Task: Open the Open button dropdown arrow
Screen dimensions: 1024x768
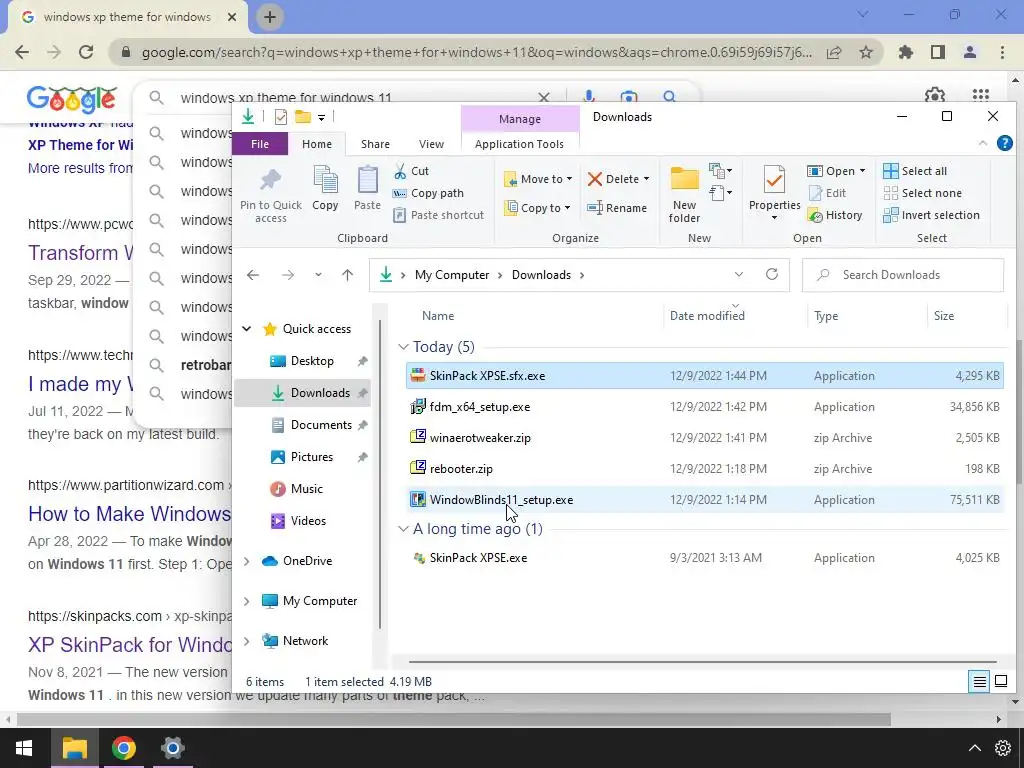Action: 862,171
